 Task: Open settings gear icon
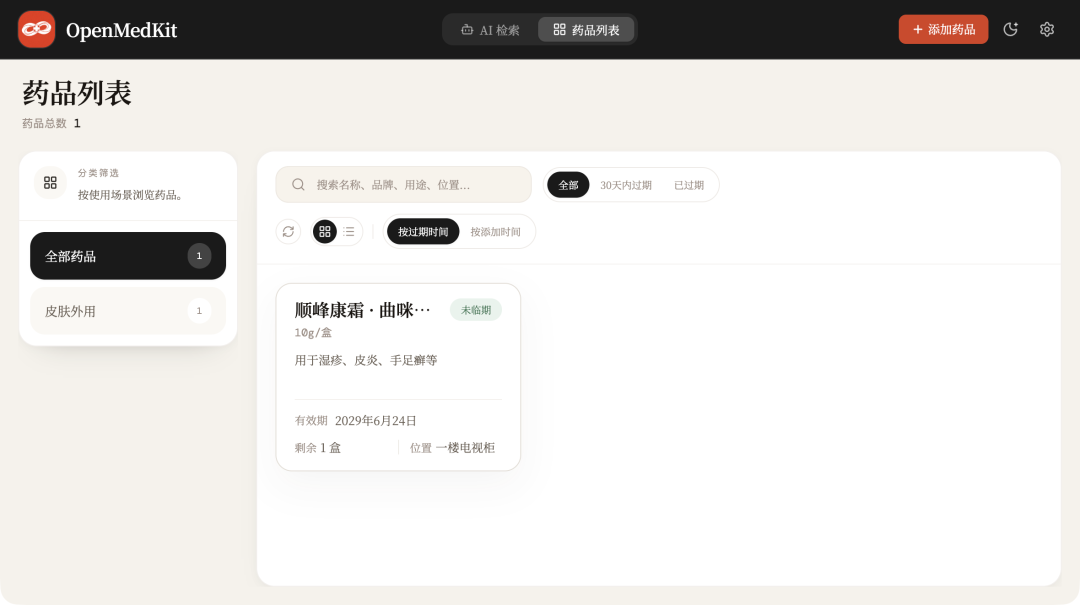(1047, 30)
